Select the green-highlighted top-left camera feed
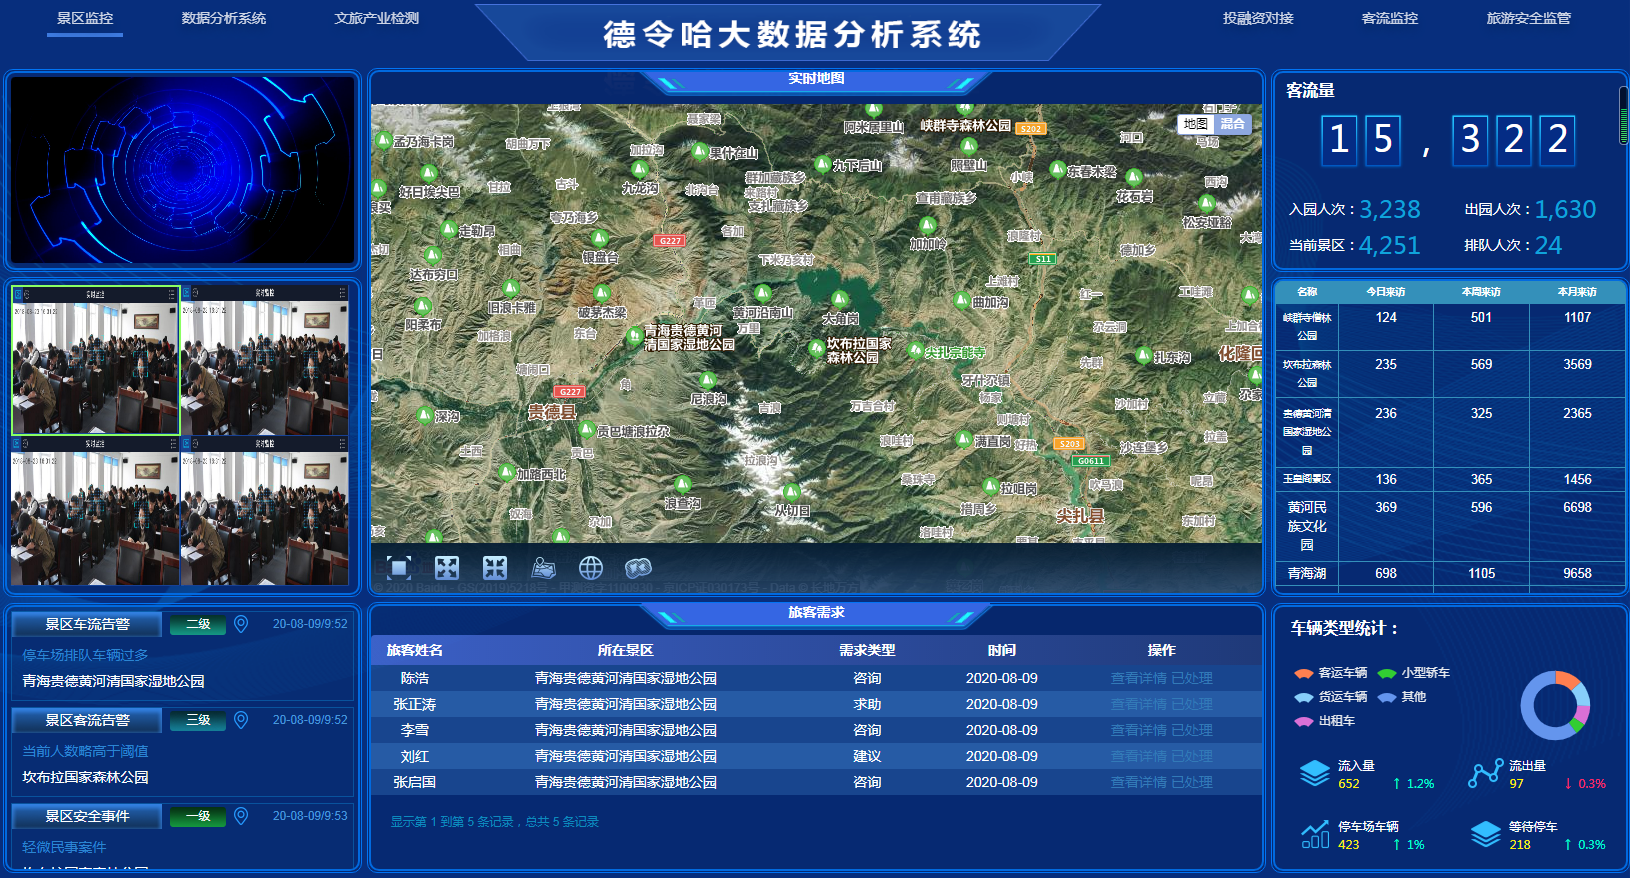Screen dimensions: 1630x878 tap(95, 361)
